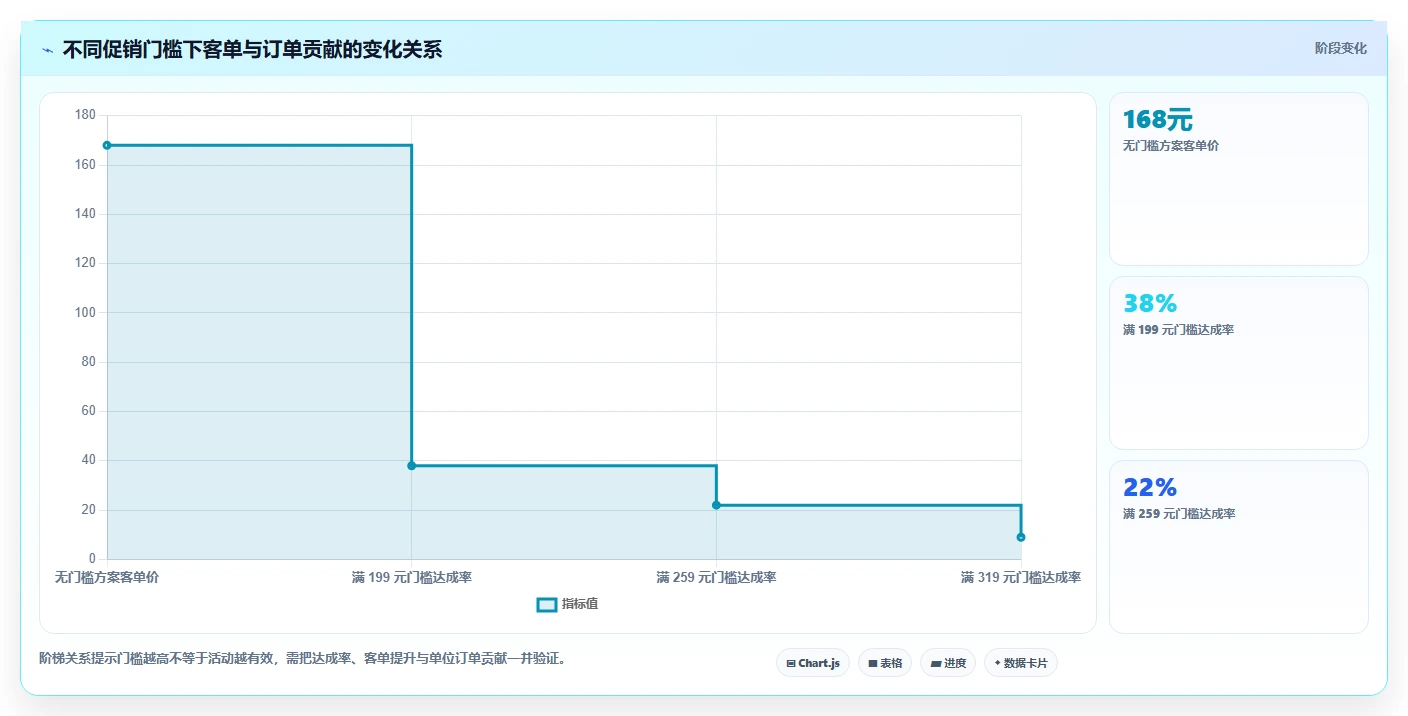Select the Chart.js chip
1408x716 pixels.
click(x=813, y=663)
